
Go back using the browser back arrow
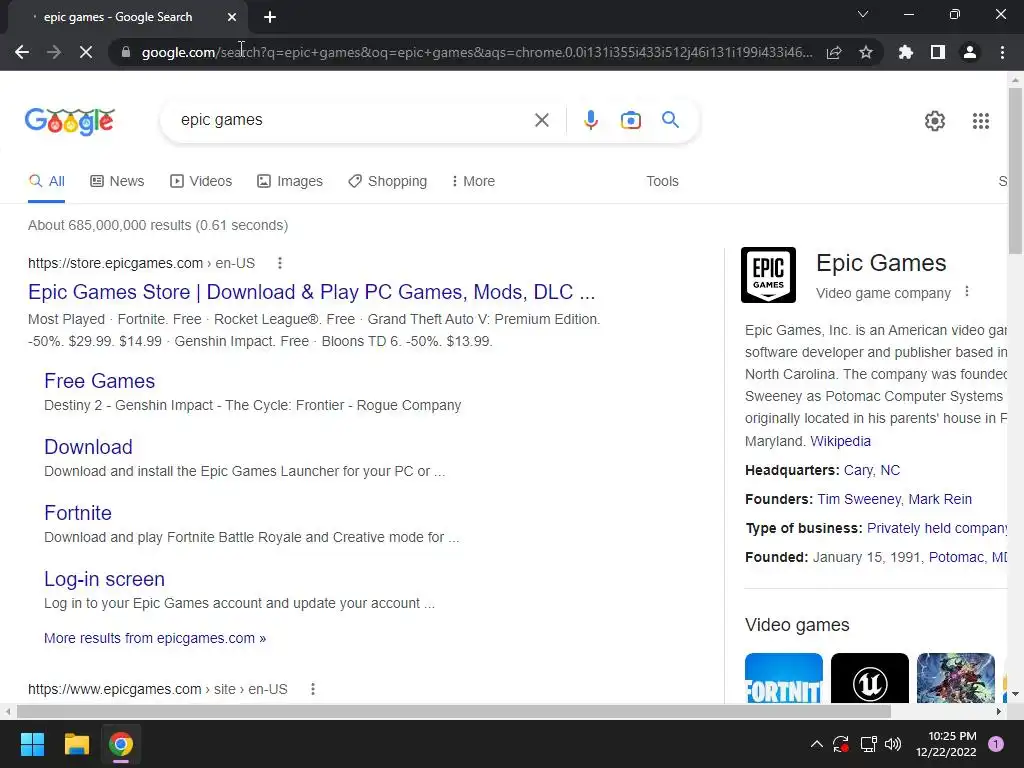22,52
